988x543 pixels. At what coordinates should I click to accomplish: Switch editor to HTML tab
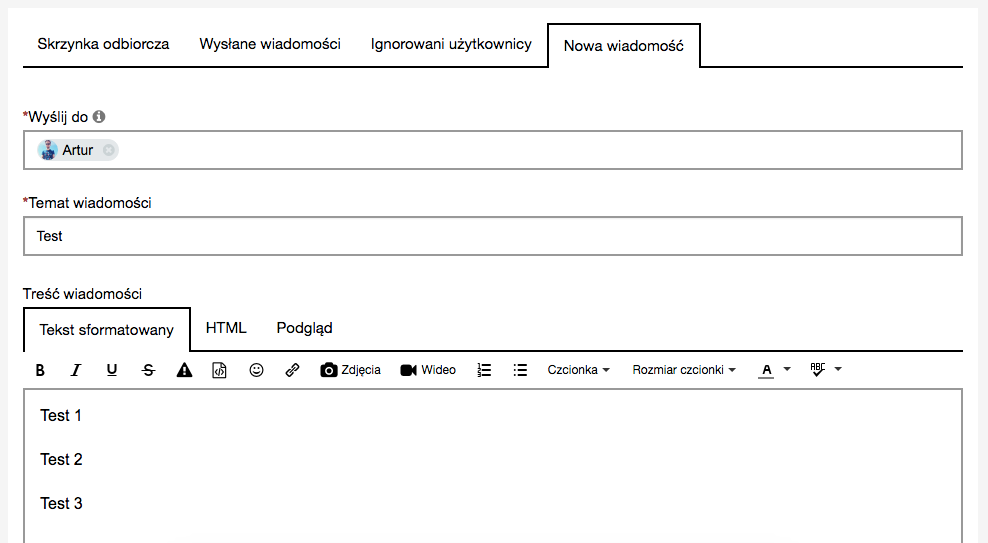(x=226, y=328)
